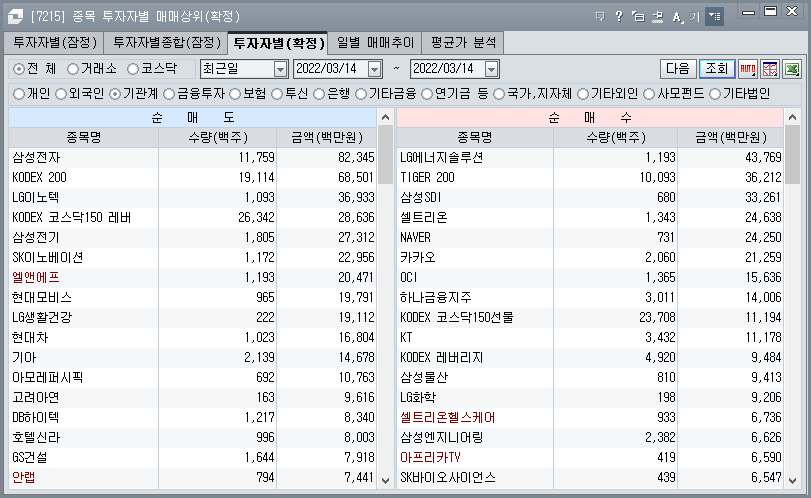Screen dimensions: 811x498
Task: Click the 순매수 table scrollbar thumb
Action: [x=792, y=155]
